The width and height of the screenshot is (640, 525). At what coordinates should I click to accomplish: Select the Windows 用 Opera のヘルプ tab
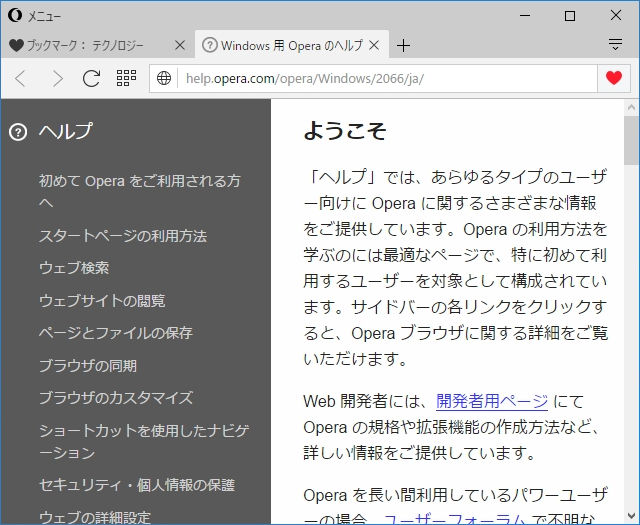(291, 45)
